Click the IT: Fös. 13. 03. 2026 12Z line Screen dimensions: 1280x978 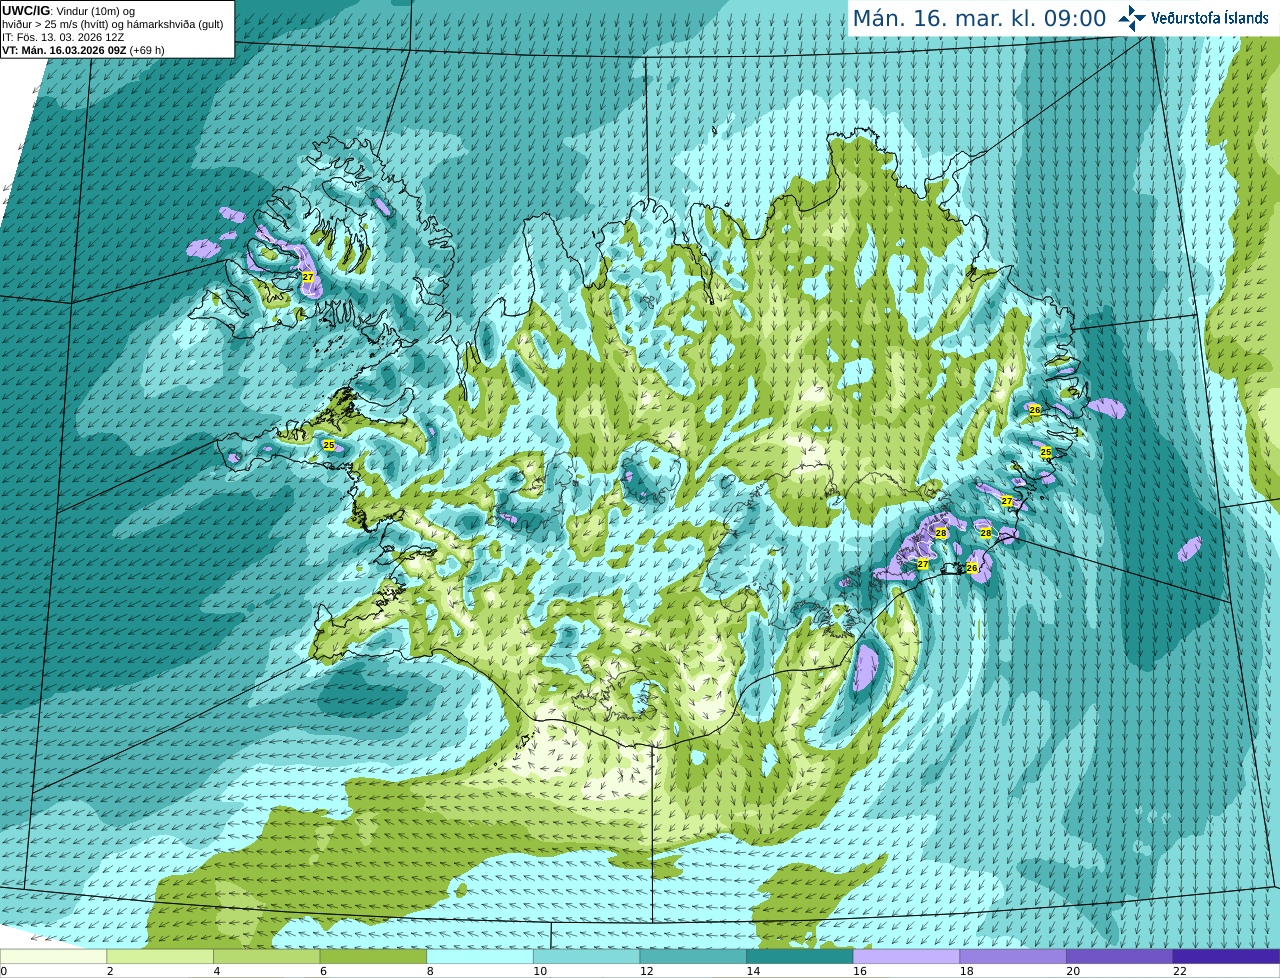(63, 37)
